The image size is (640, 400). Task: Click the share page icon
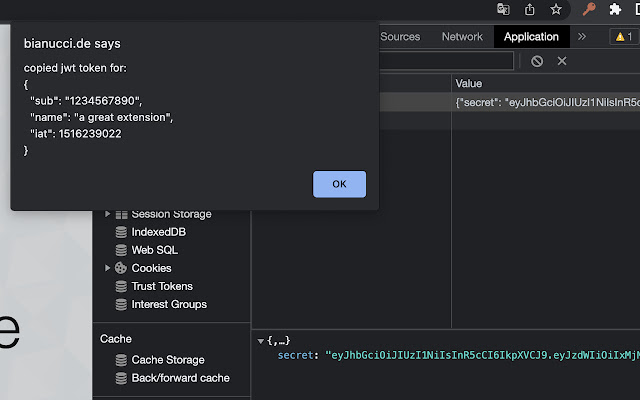pyautogui.click(x=530, y=9)
